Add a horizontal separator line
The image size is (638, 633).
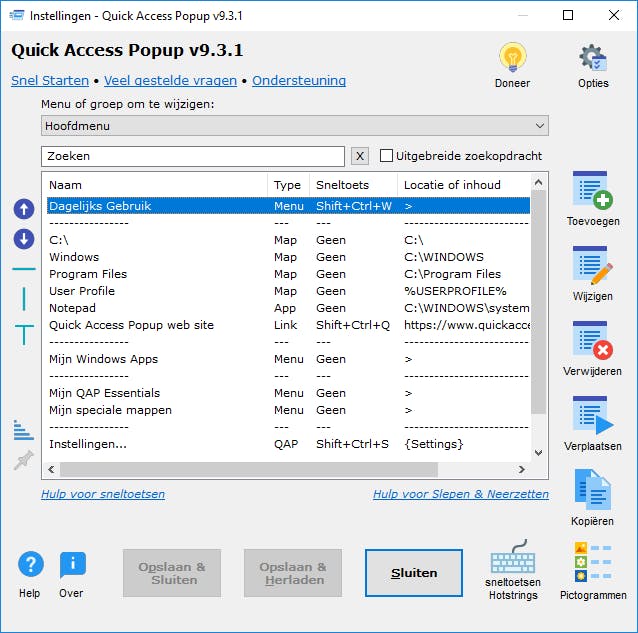[24, 269]
